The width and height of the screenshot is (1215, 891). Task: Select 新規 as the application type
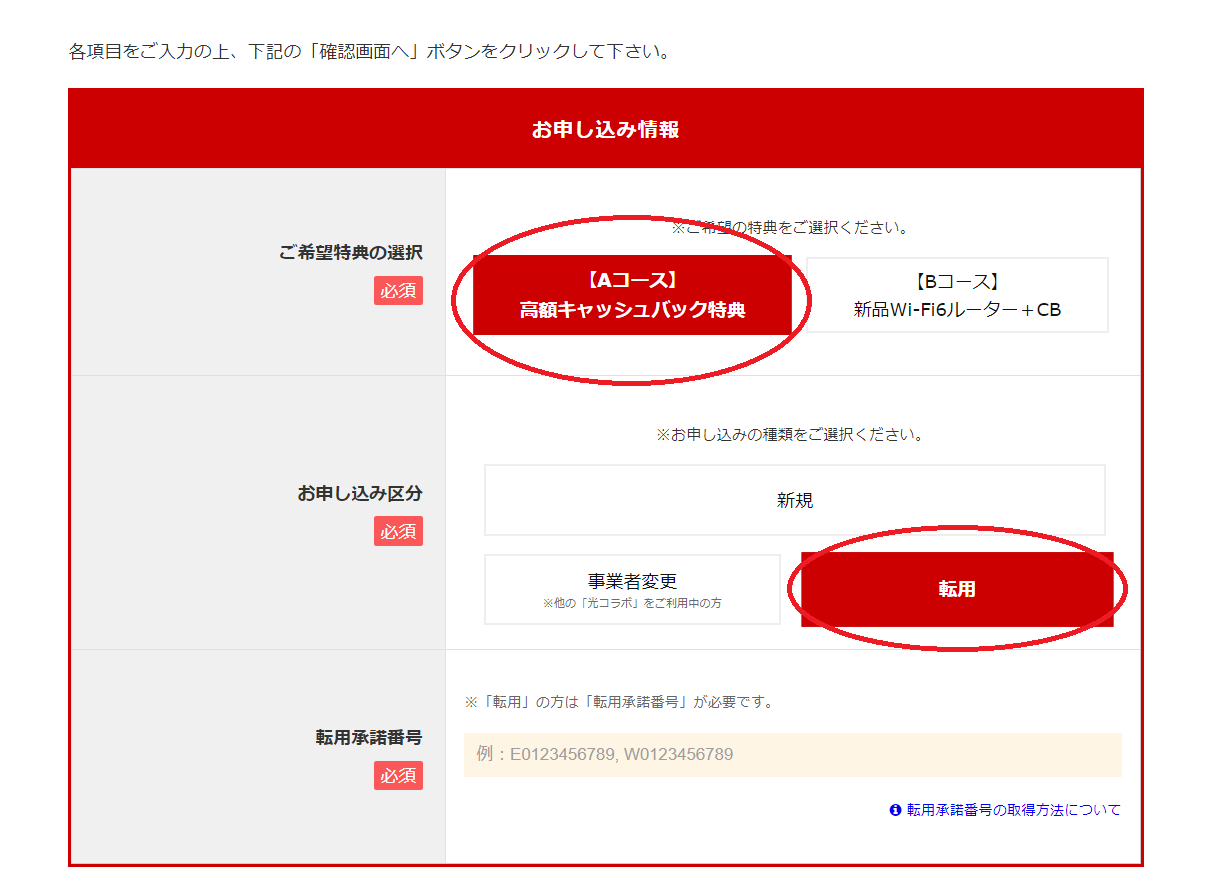[795, 500]
